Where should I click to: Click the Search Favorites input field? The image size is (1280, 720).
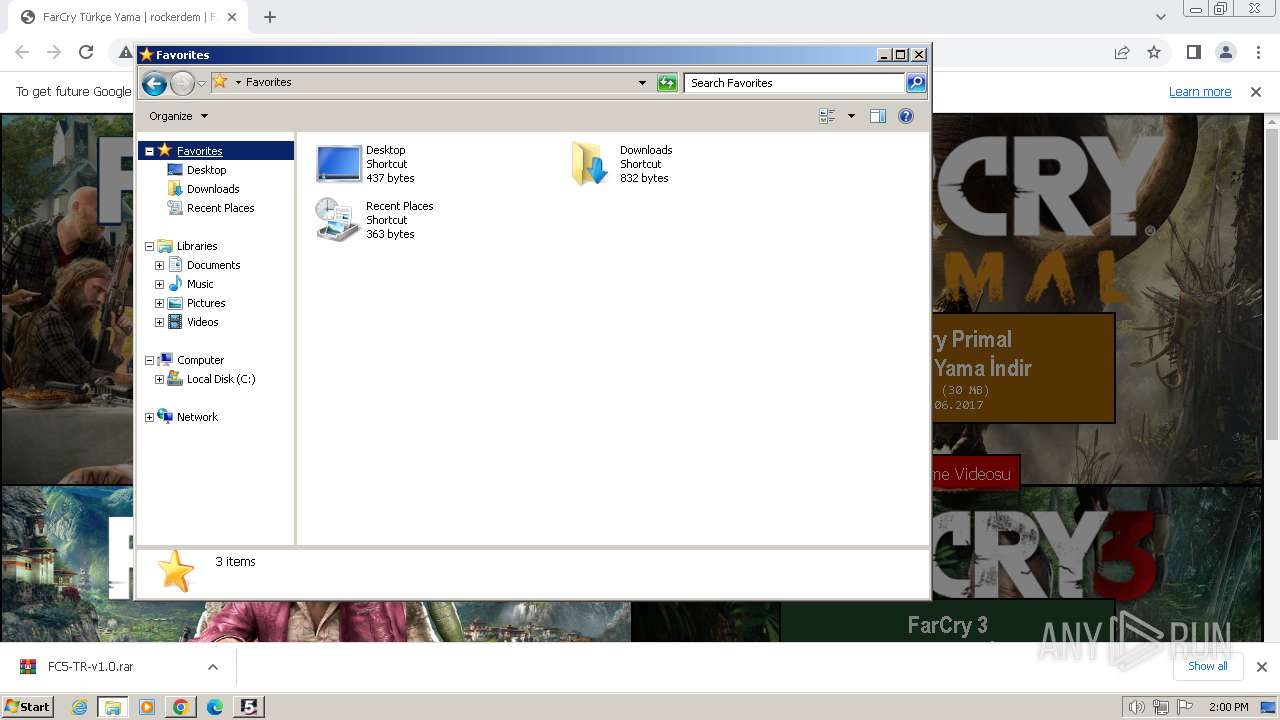(x=794, y=83)
